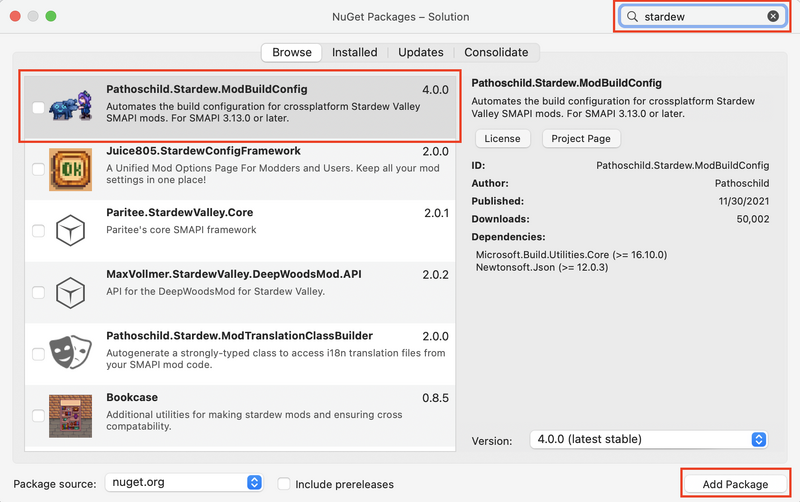Click the magnifier icon in search field
The image size is (800, 502).
632,16
